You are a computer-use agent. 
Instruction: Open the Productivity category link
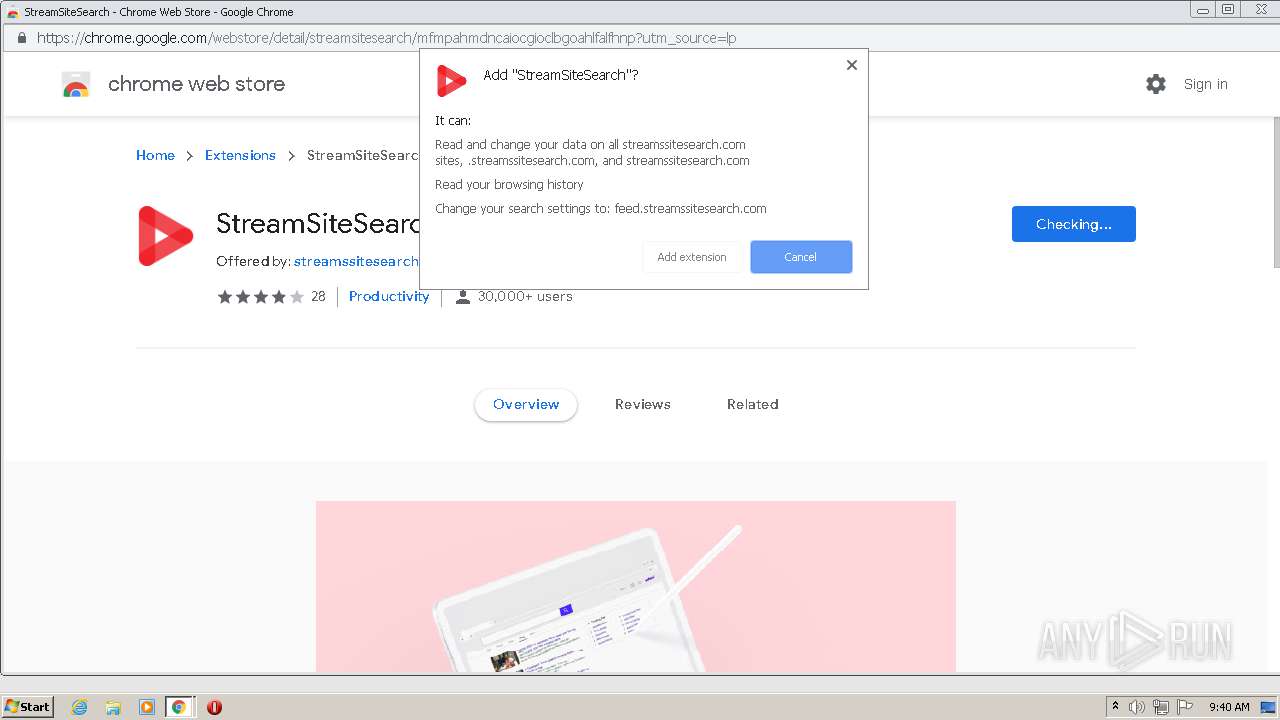click(389, 296)
